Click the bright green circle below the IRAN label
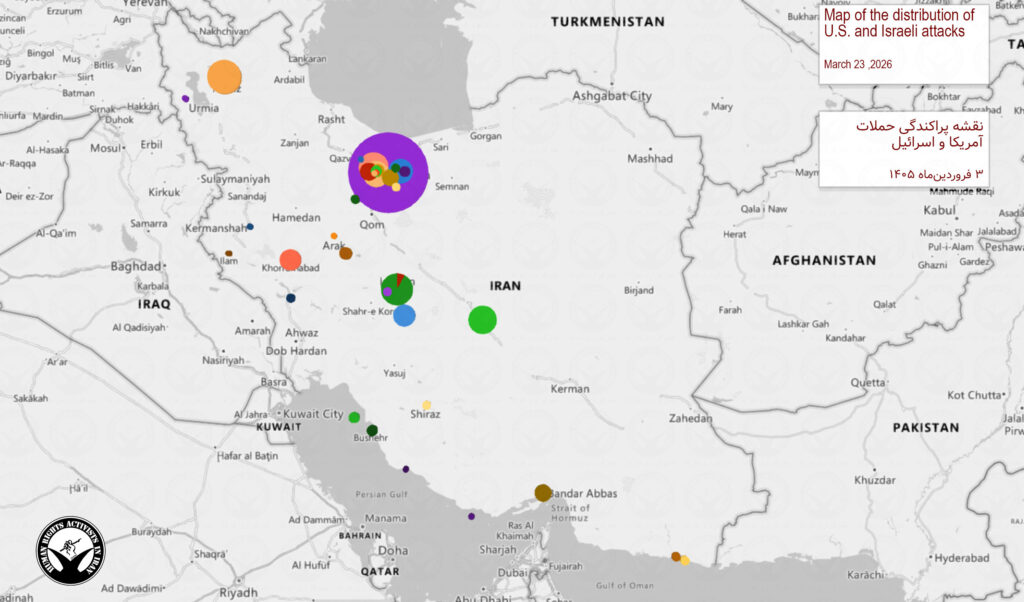The width and height of the screenshot is (1024, 602). click(482, 320)
